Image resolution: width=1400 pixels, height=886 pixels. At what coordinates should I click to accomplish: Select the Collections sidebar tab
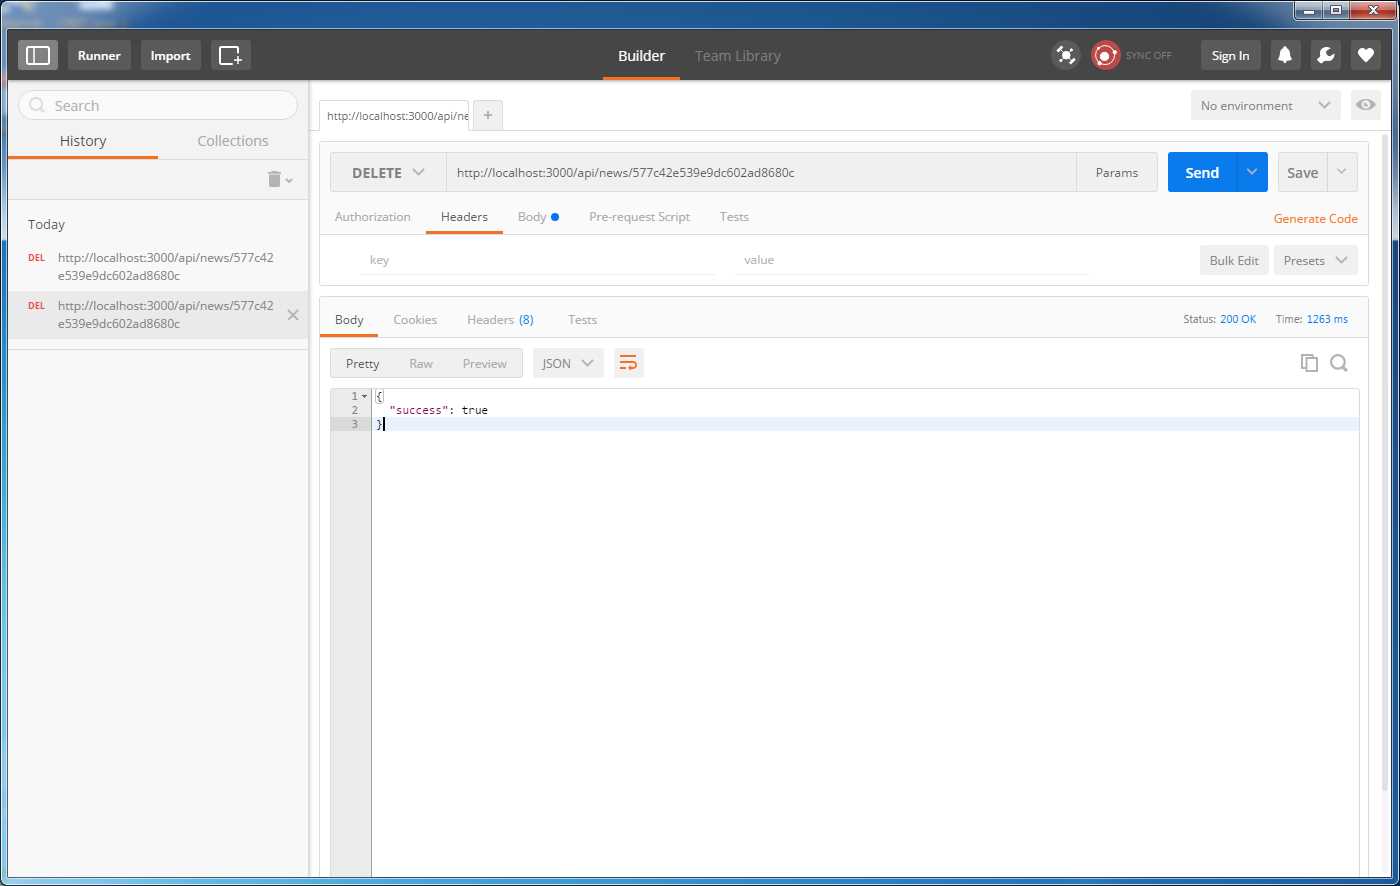coord(233,141)
